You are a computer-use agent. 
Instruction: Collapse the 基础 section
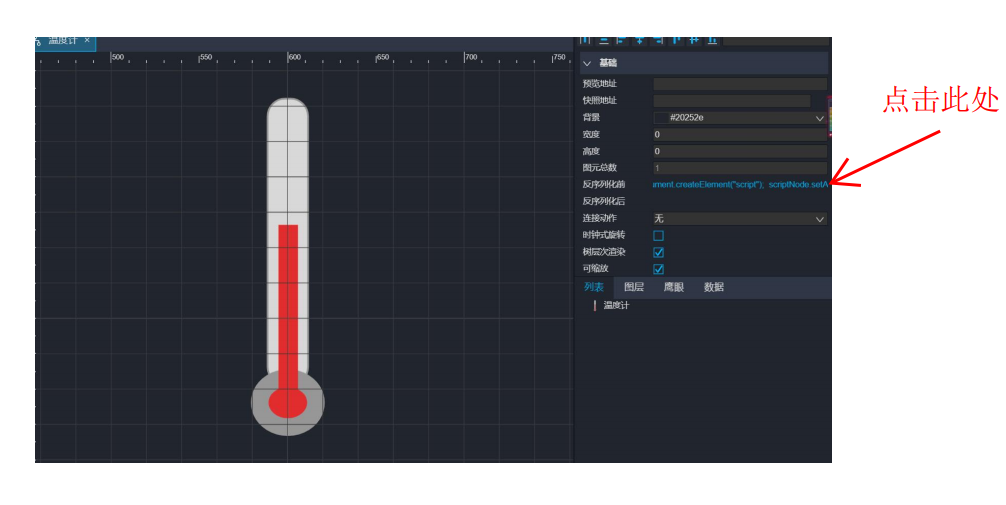click(x=587, y=63)
